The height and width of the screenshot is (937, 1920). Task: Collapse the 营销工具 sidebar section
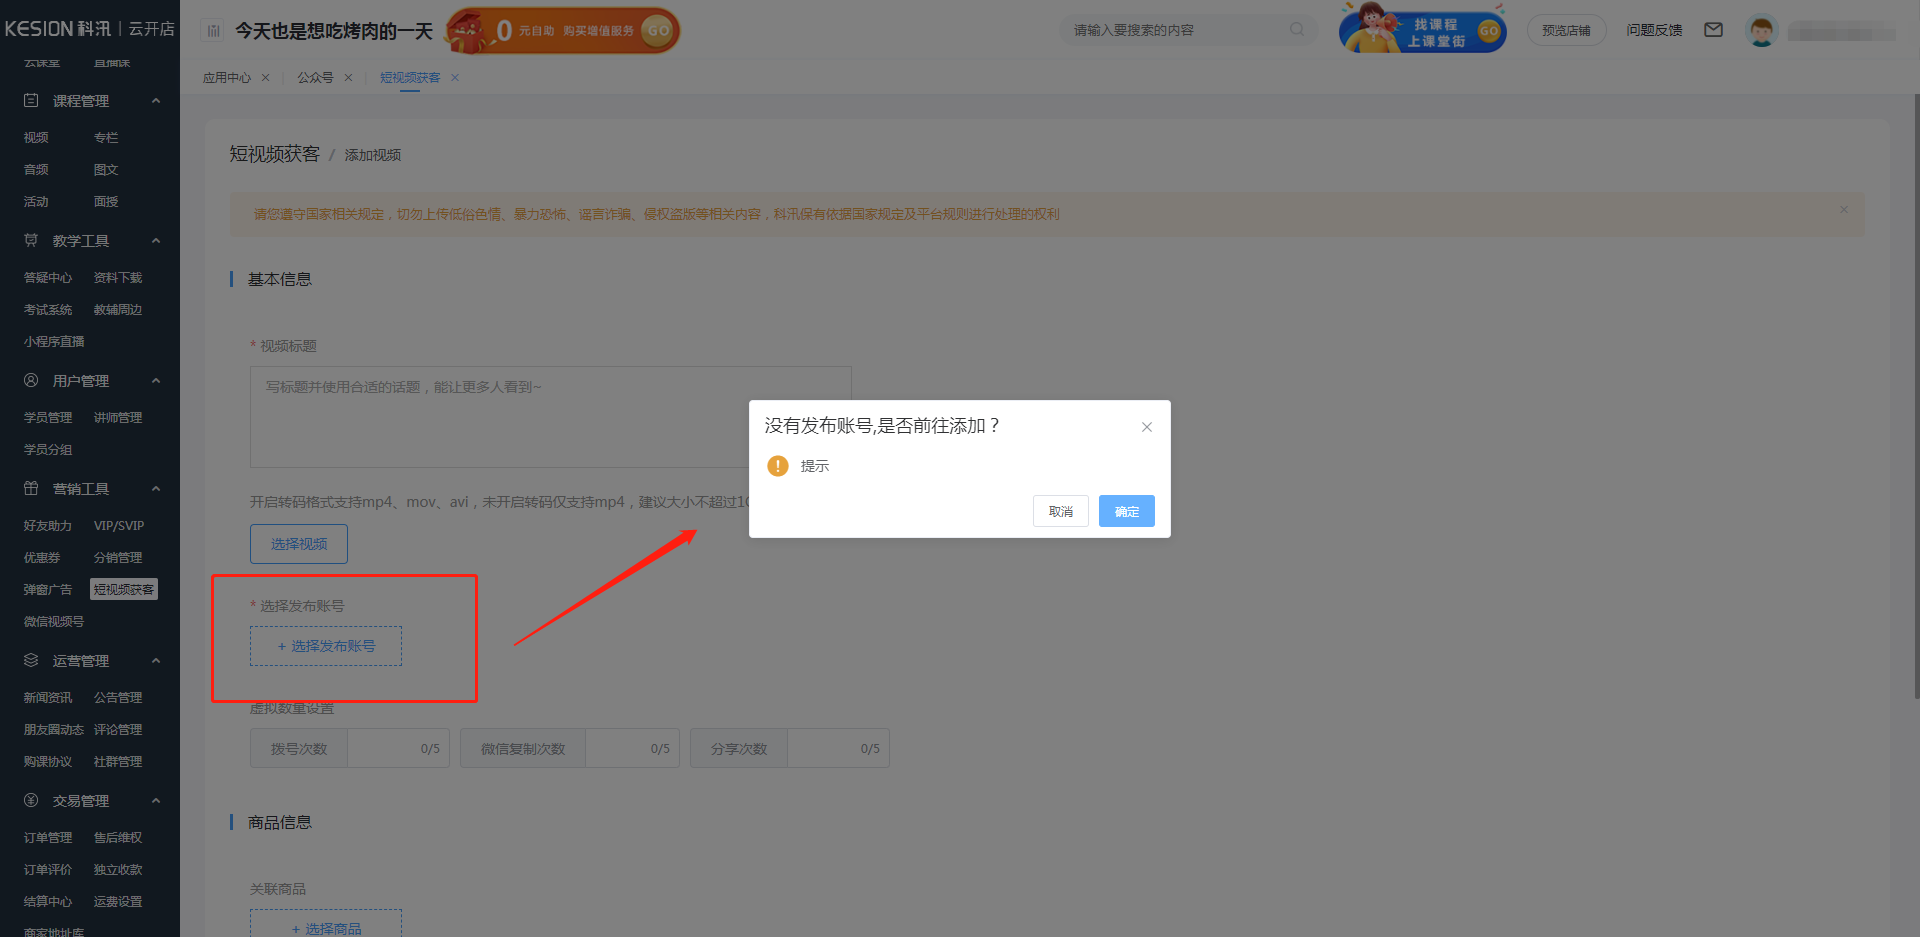point(156,489)
